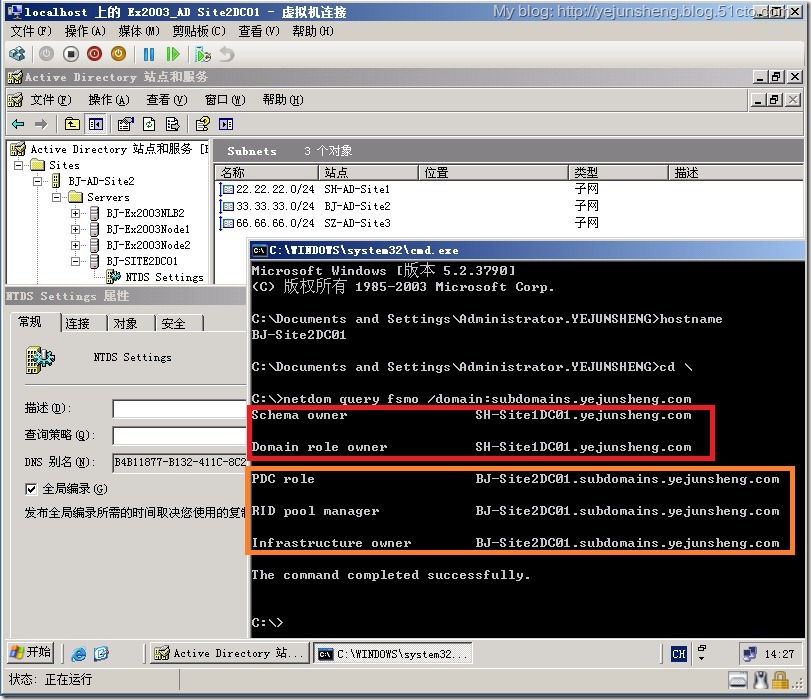Expand the BJ-Ex2003Node1 server node
Viewport: 811px width, 700px height.
tap(76, 229)
